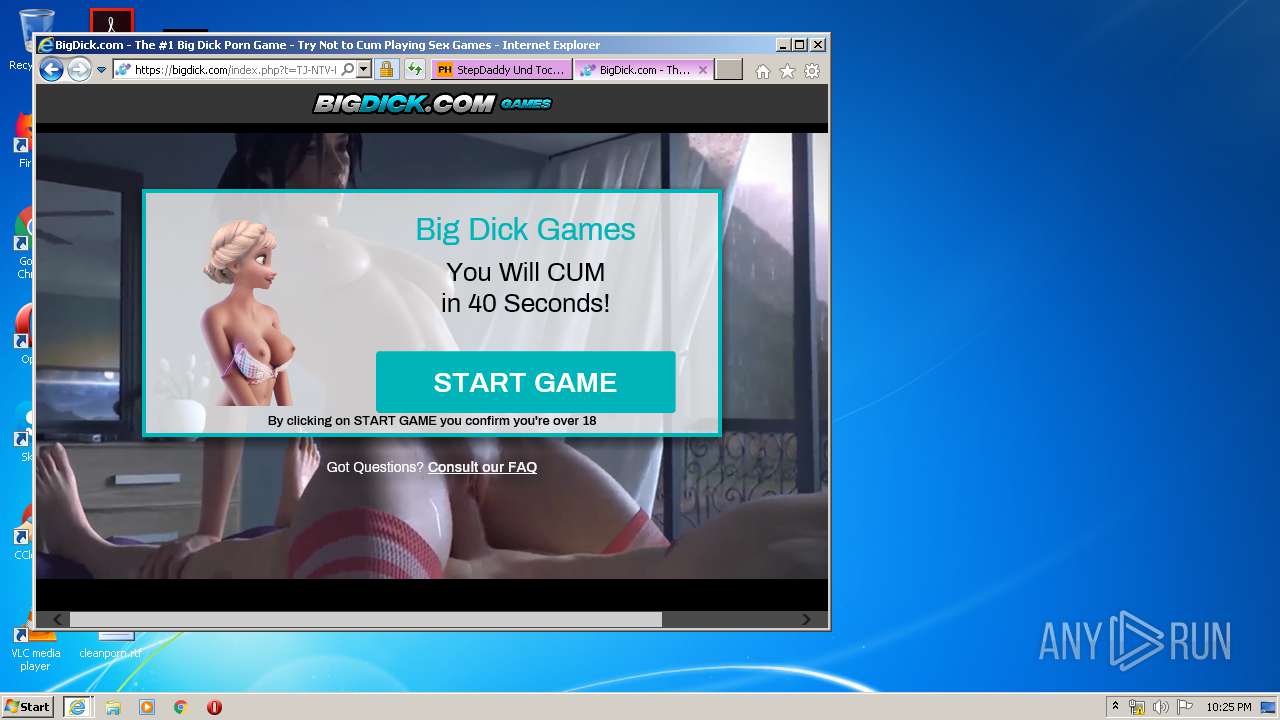The image size is (1280, 720).
Task: Open the Action Center flag icon
Action: pos(1185,707)
